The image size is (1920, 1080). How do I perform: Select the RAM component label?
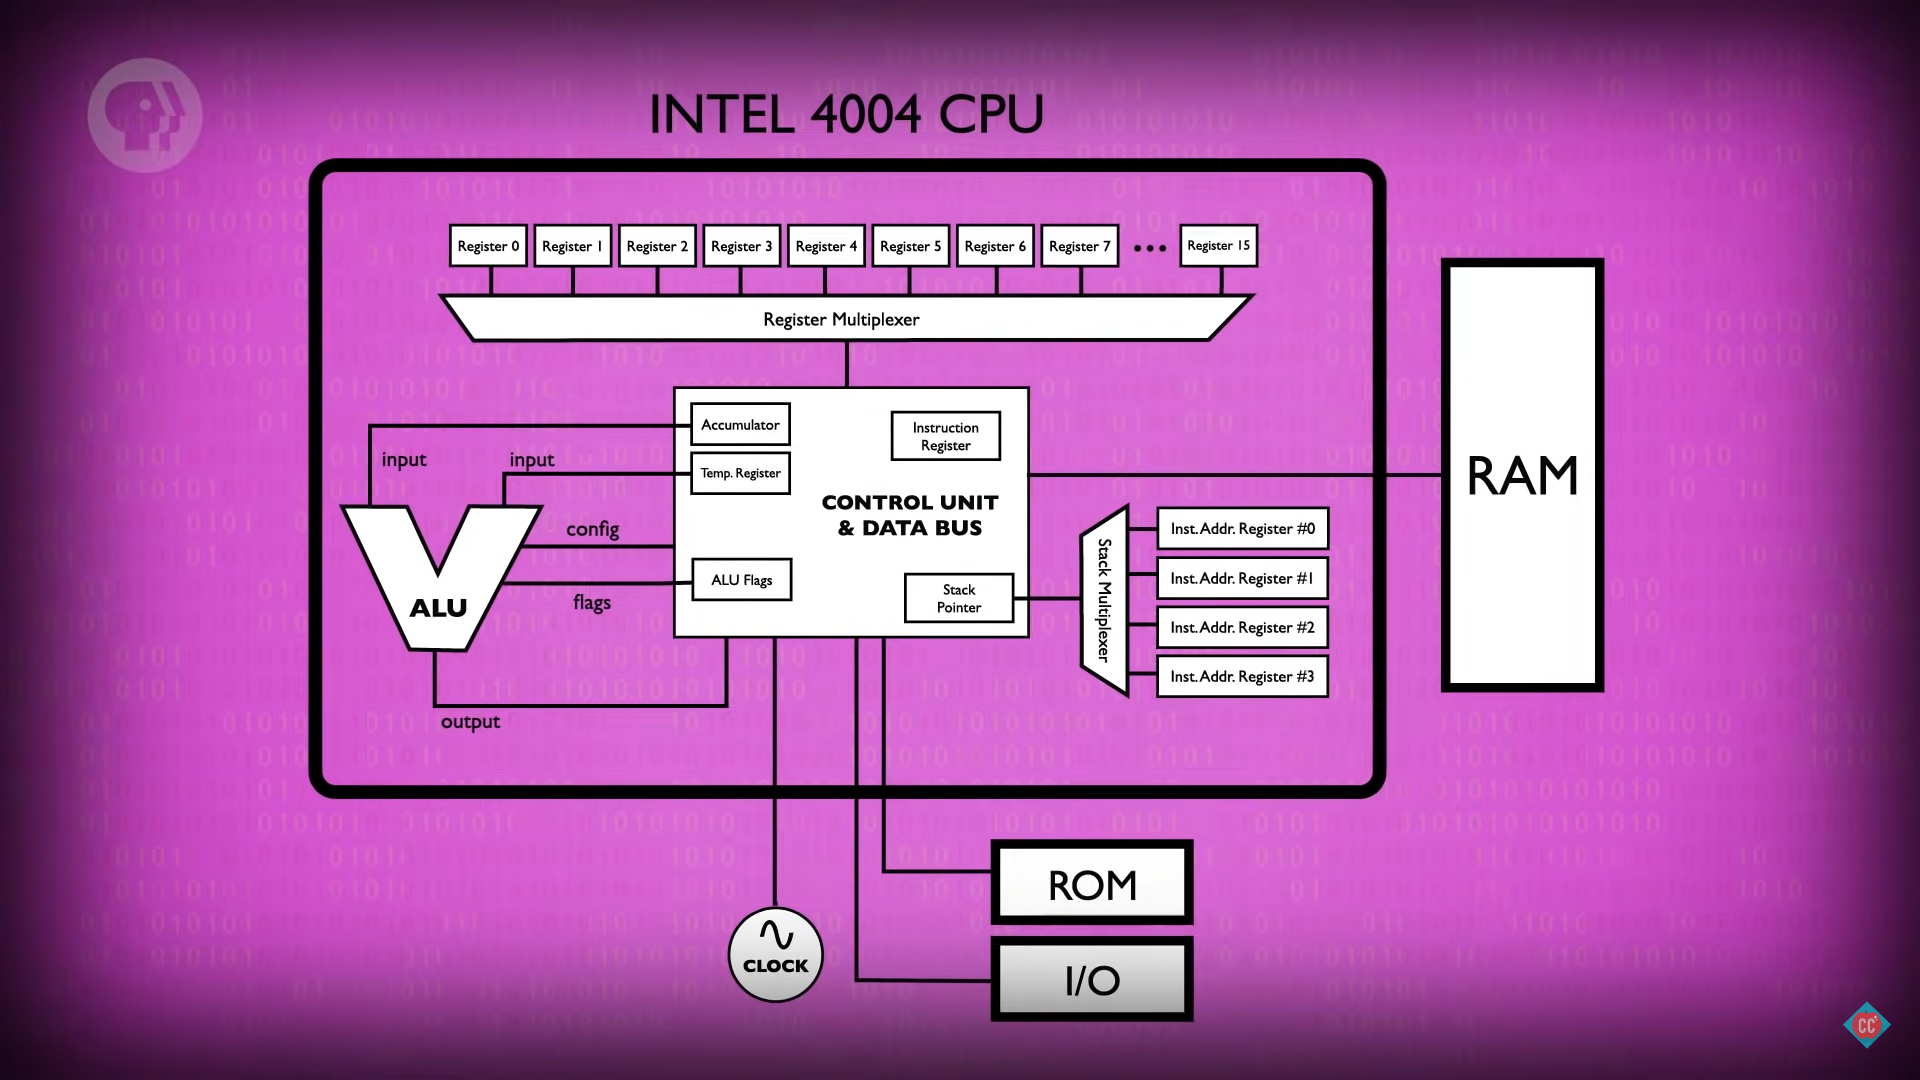click(1520, 473)
